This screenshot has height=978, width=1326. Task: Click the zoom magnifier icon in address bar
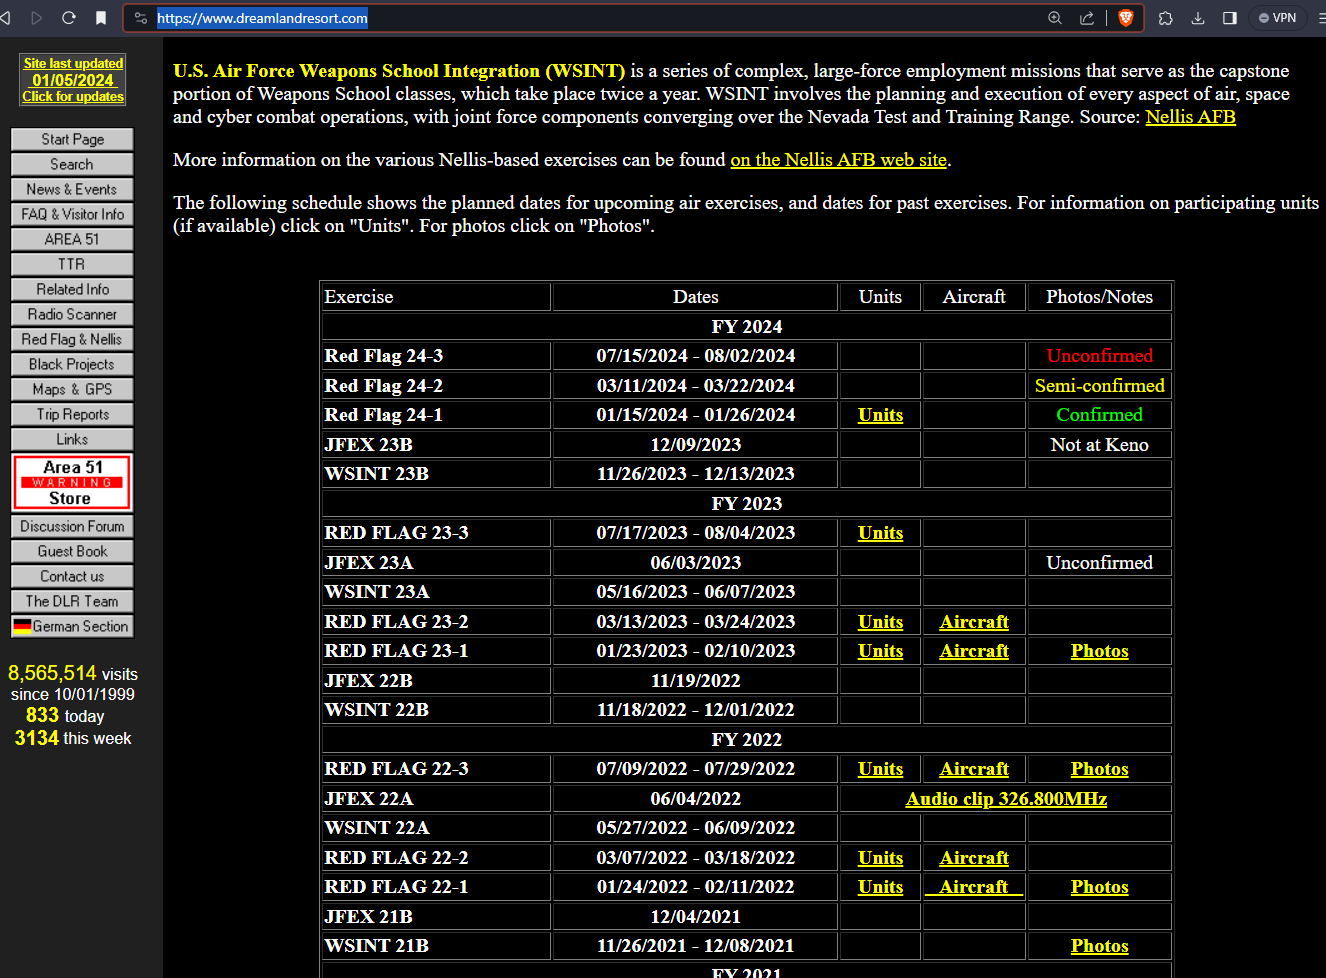[x=1055, y=18]
